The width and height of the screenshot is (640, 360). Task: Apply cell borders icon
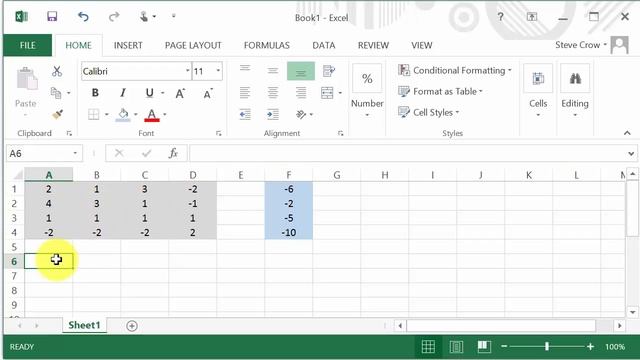point(94,114)
